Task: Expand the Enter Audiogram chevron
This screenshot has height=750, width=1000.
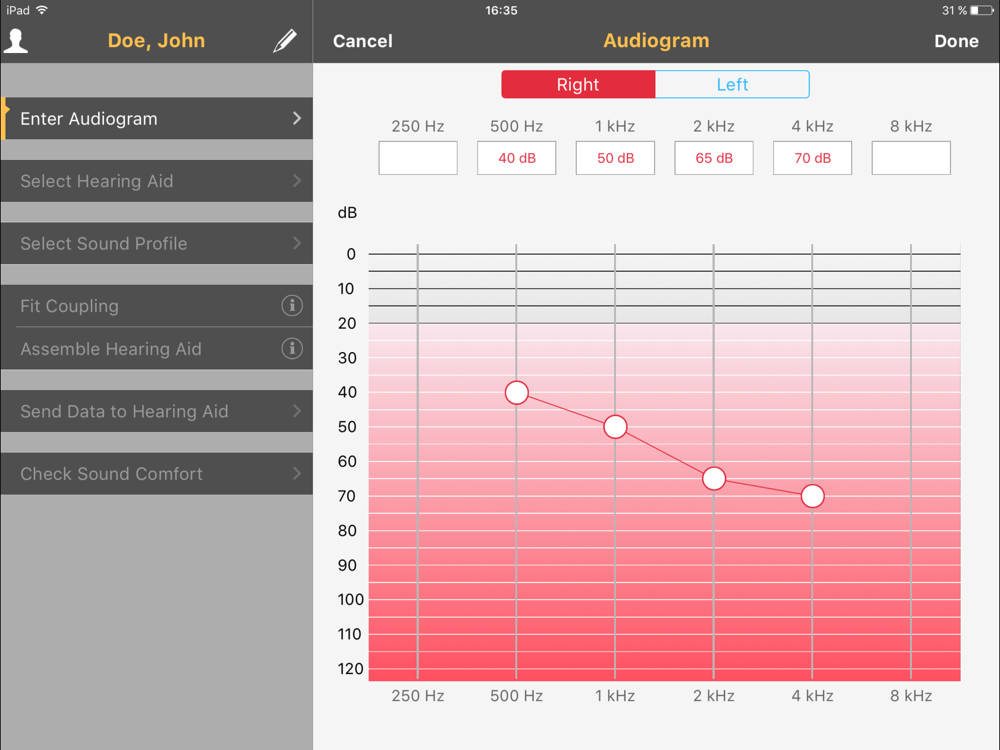Action: [297, 118]
